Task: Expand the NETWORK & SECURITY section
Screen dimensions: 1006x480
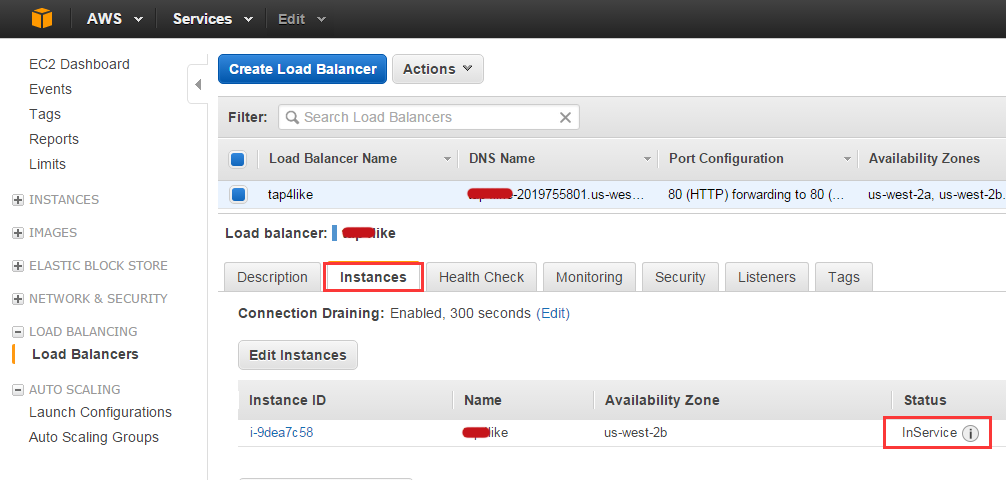Action: [18, 299]
